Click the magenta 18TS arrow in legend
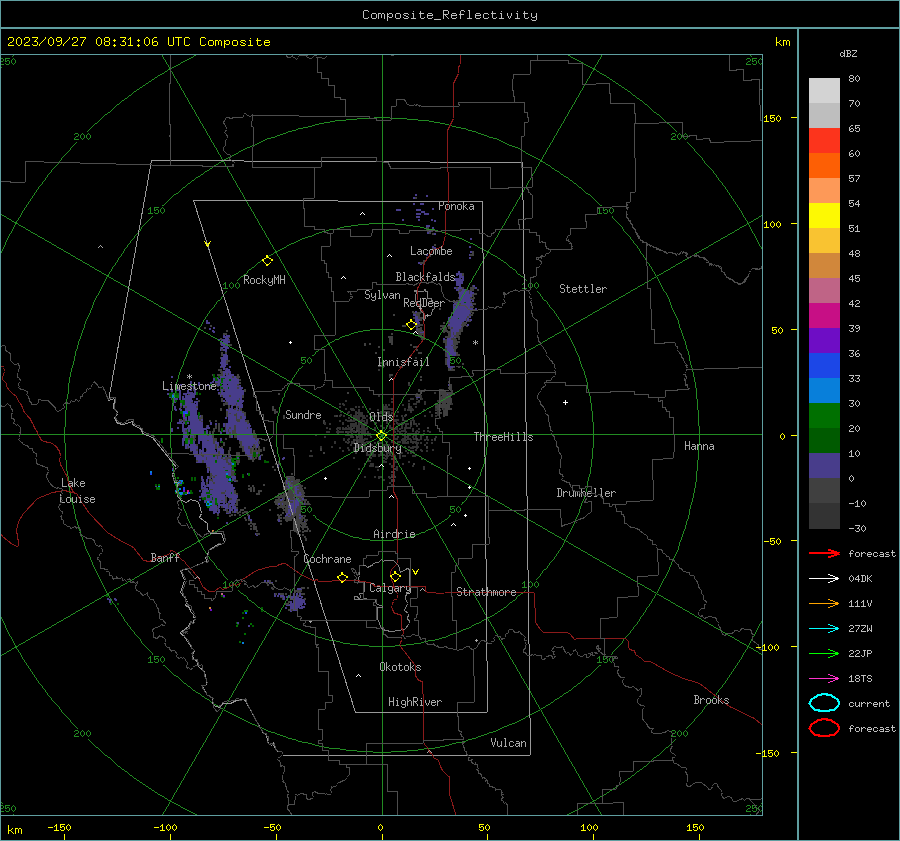The height and width of the screenshot is (841, 900). [x=824, y=679]
